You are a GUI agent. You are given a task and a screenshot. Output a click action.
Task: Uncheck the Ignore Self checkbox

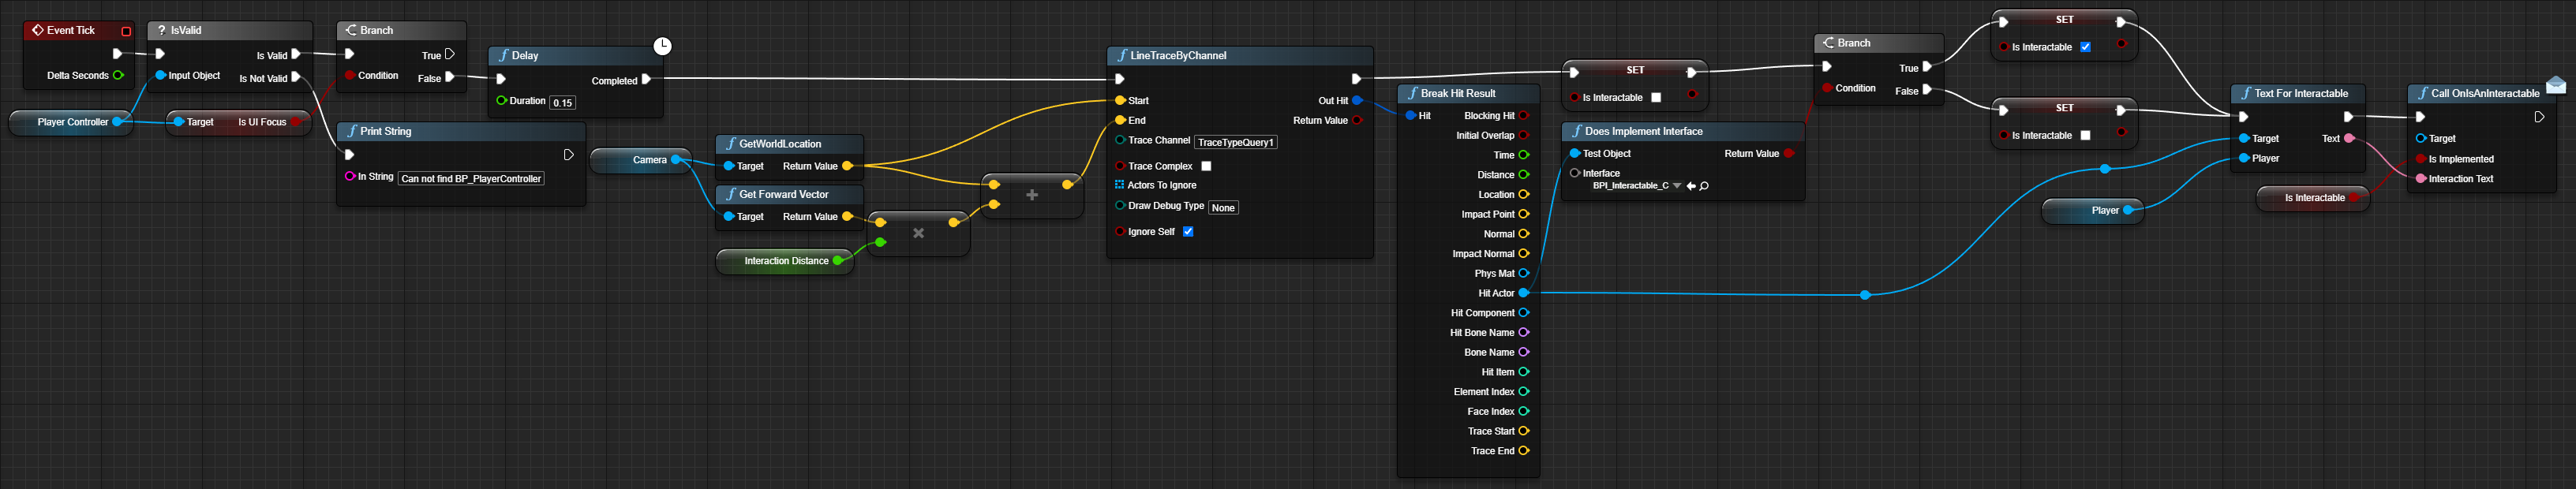[1188, 232]
